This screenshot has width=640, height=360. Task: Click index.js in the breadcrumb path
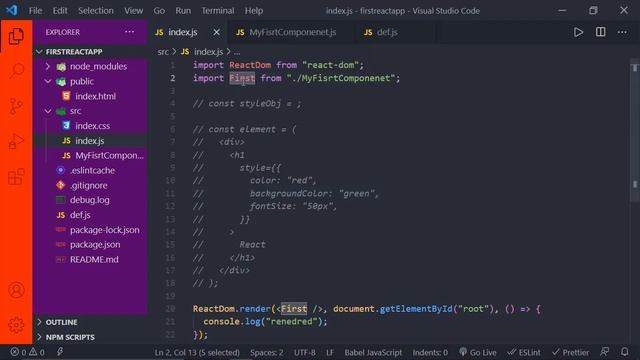pyautogui.click(x=202, y=52)
